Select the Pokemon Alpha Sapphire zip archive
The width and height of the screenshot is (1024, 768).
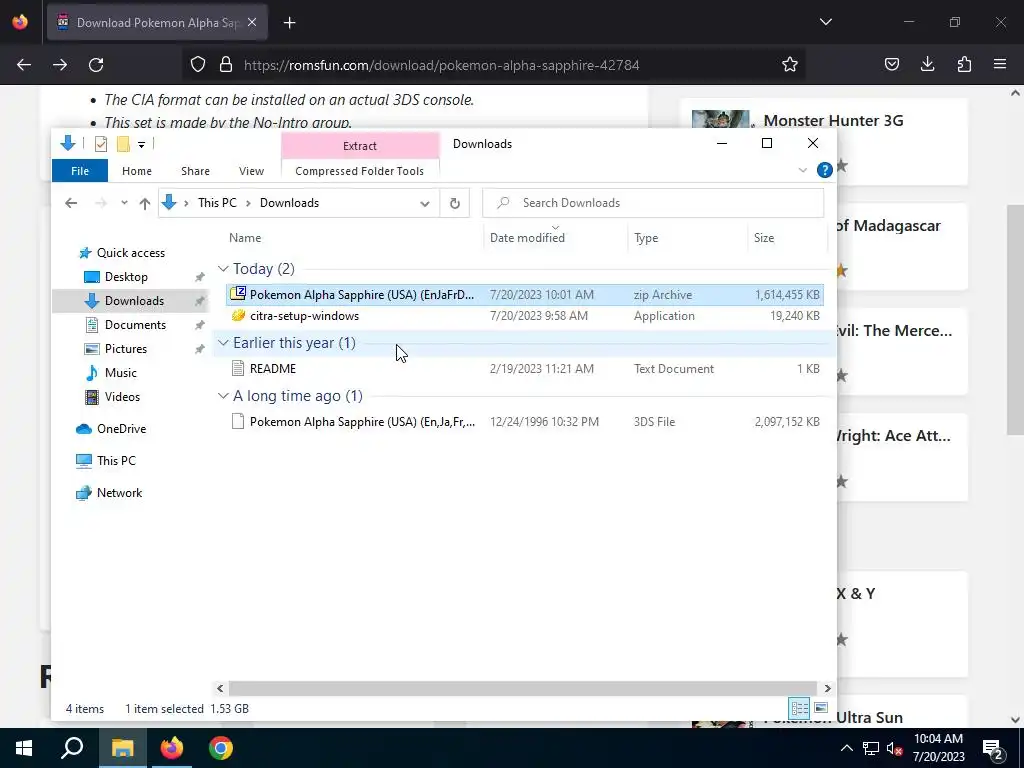524,295
